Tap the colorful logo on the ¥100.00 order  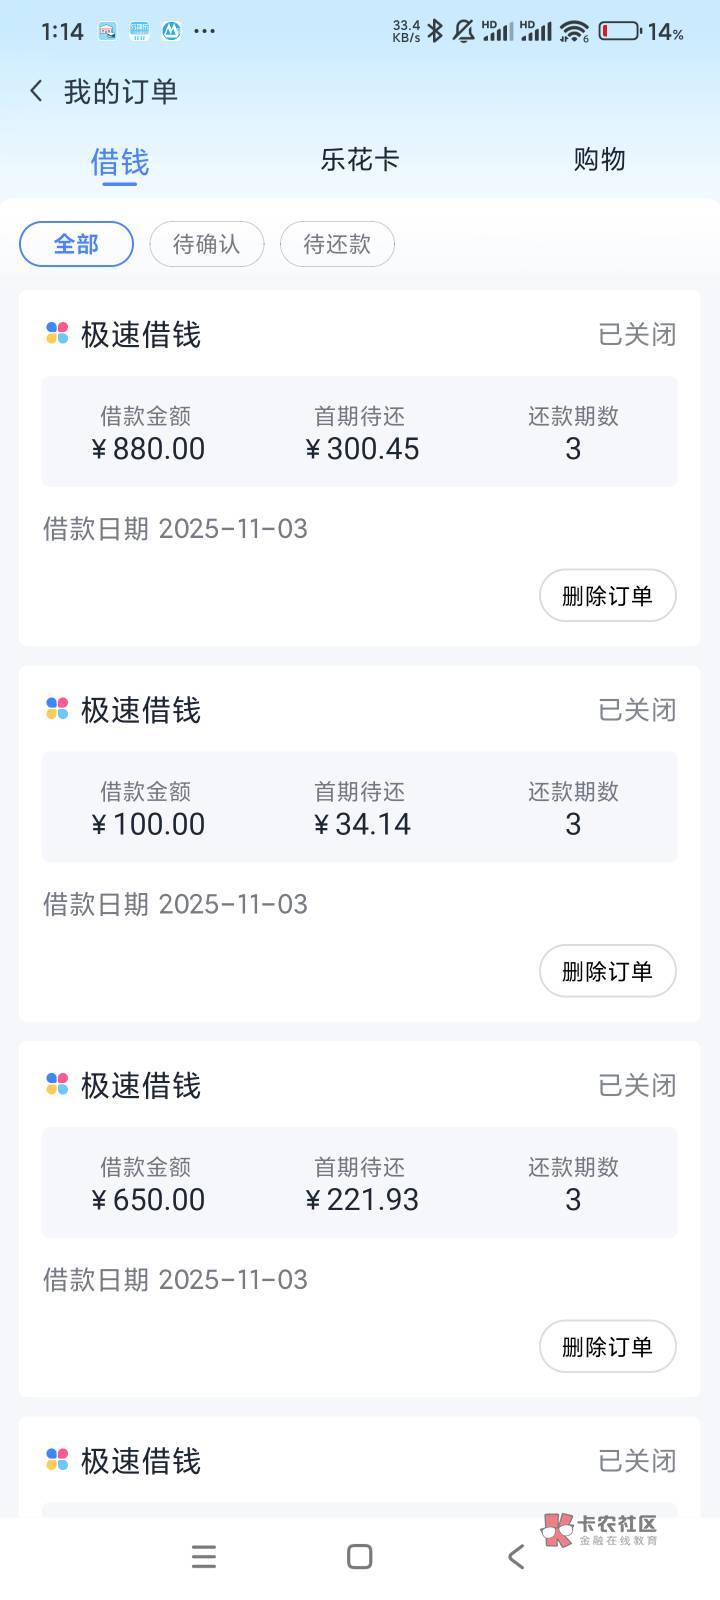57,709
